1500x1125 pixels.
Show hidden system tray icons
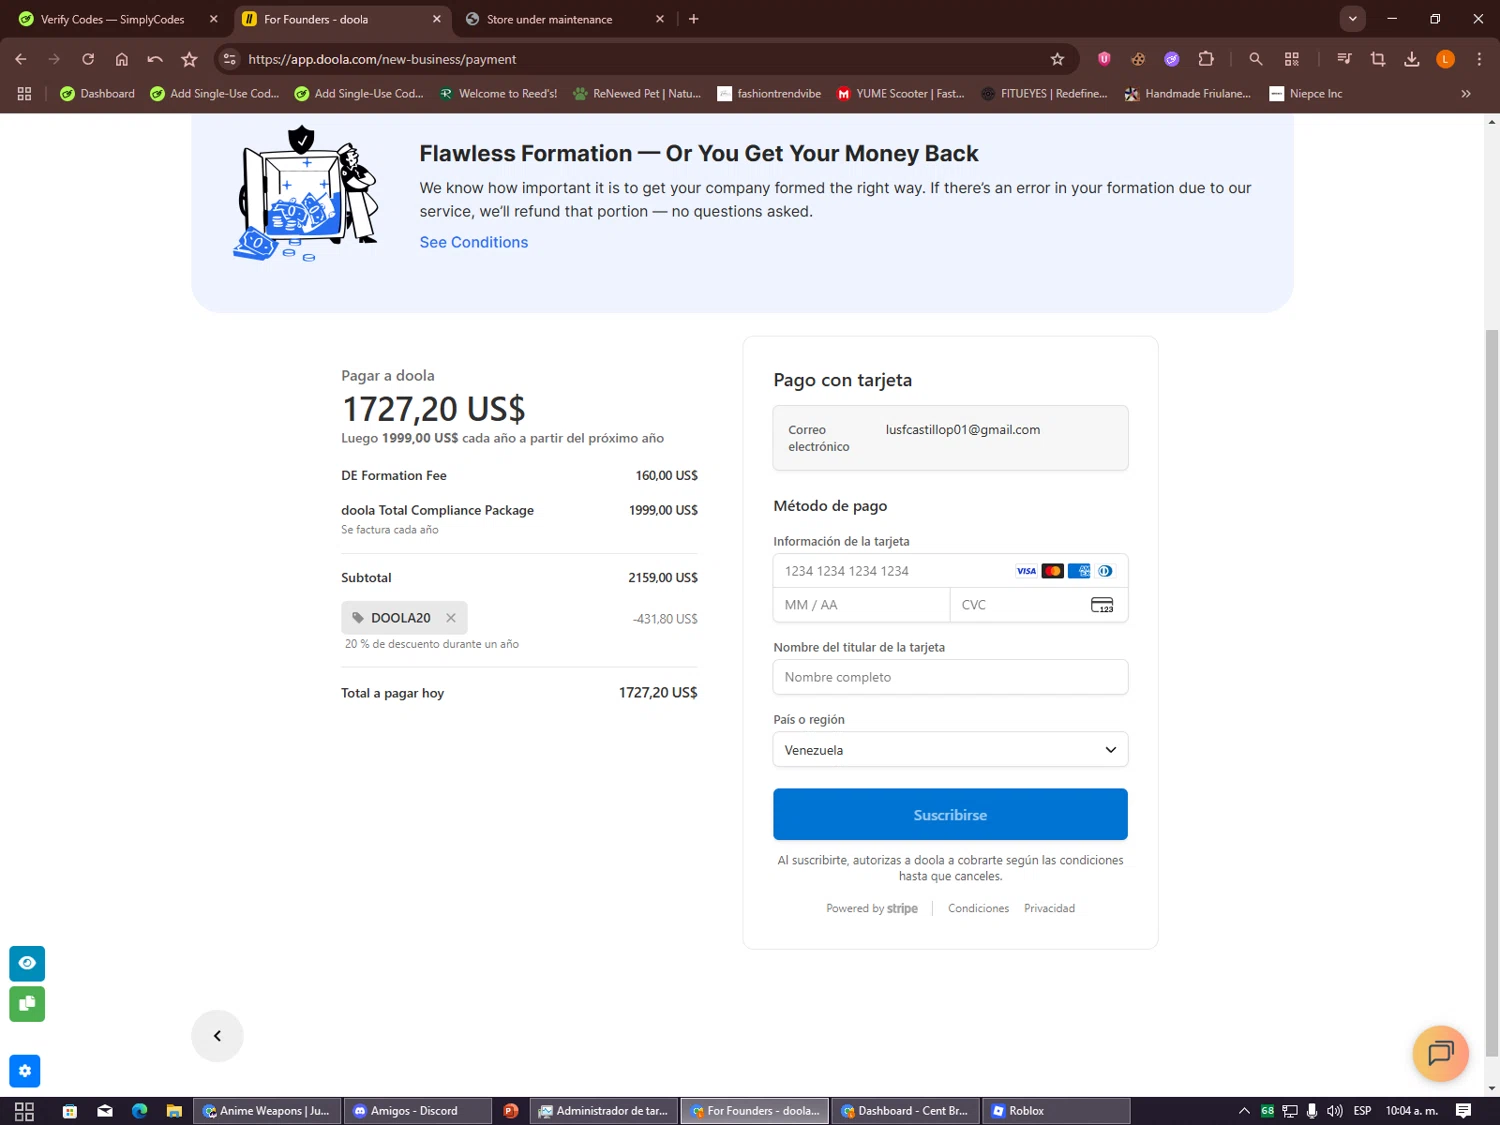click(x=1244, y=1111)
